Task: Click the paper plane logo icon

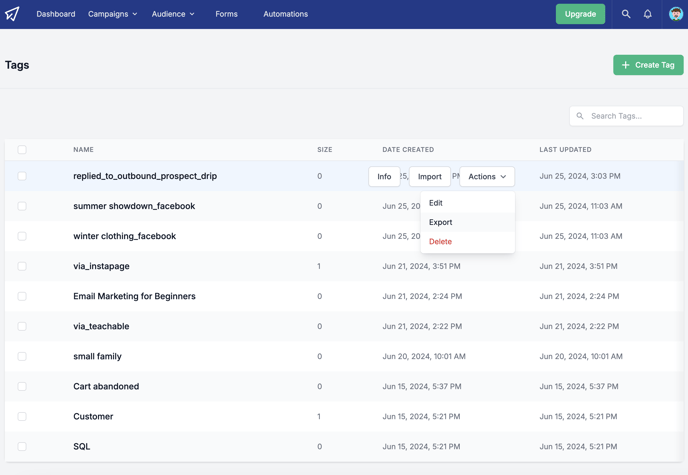Action: click(12, 14)
